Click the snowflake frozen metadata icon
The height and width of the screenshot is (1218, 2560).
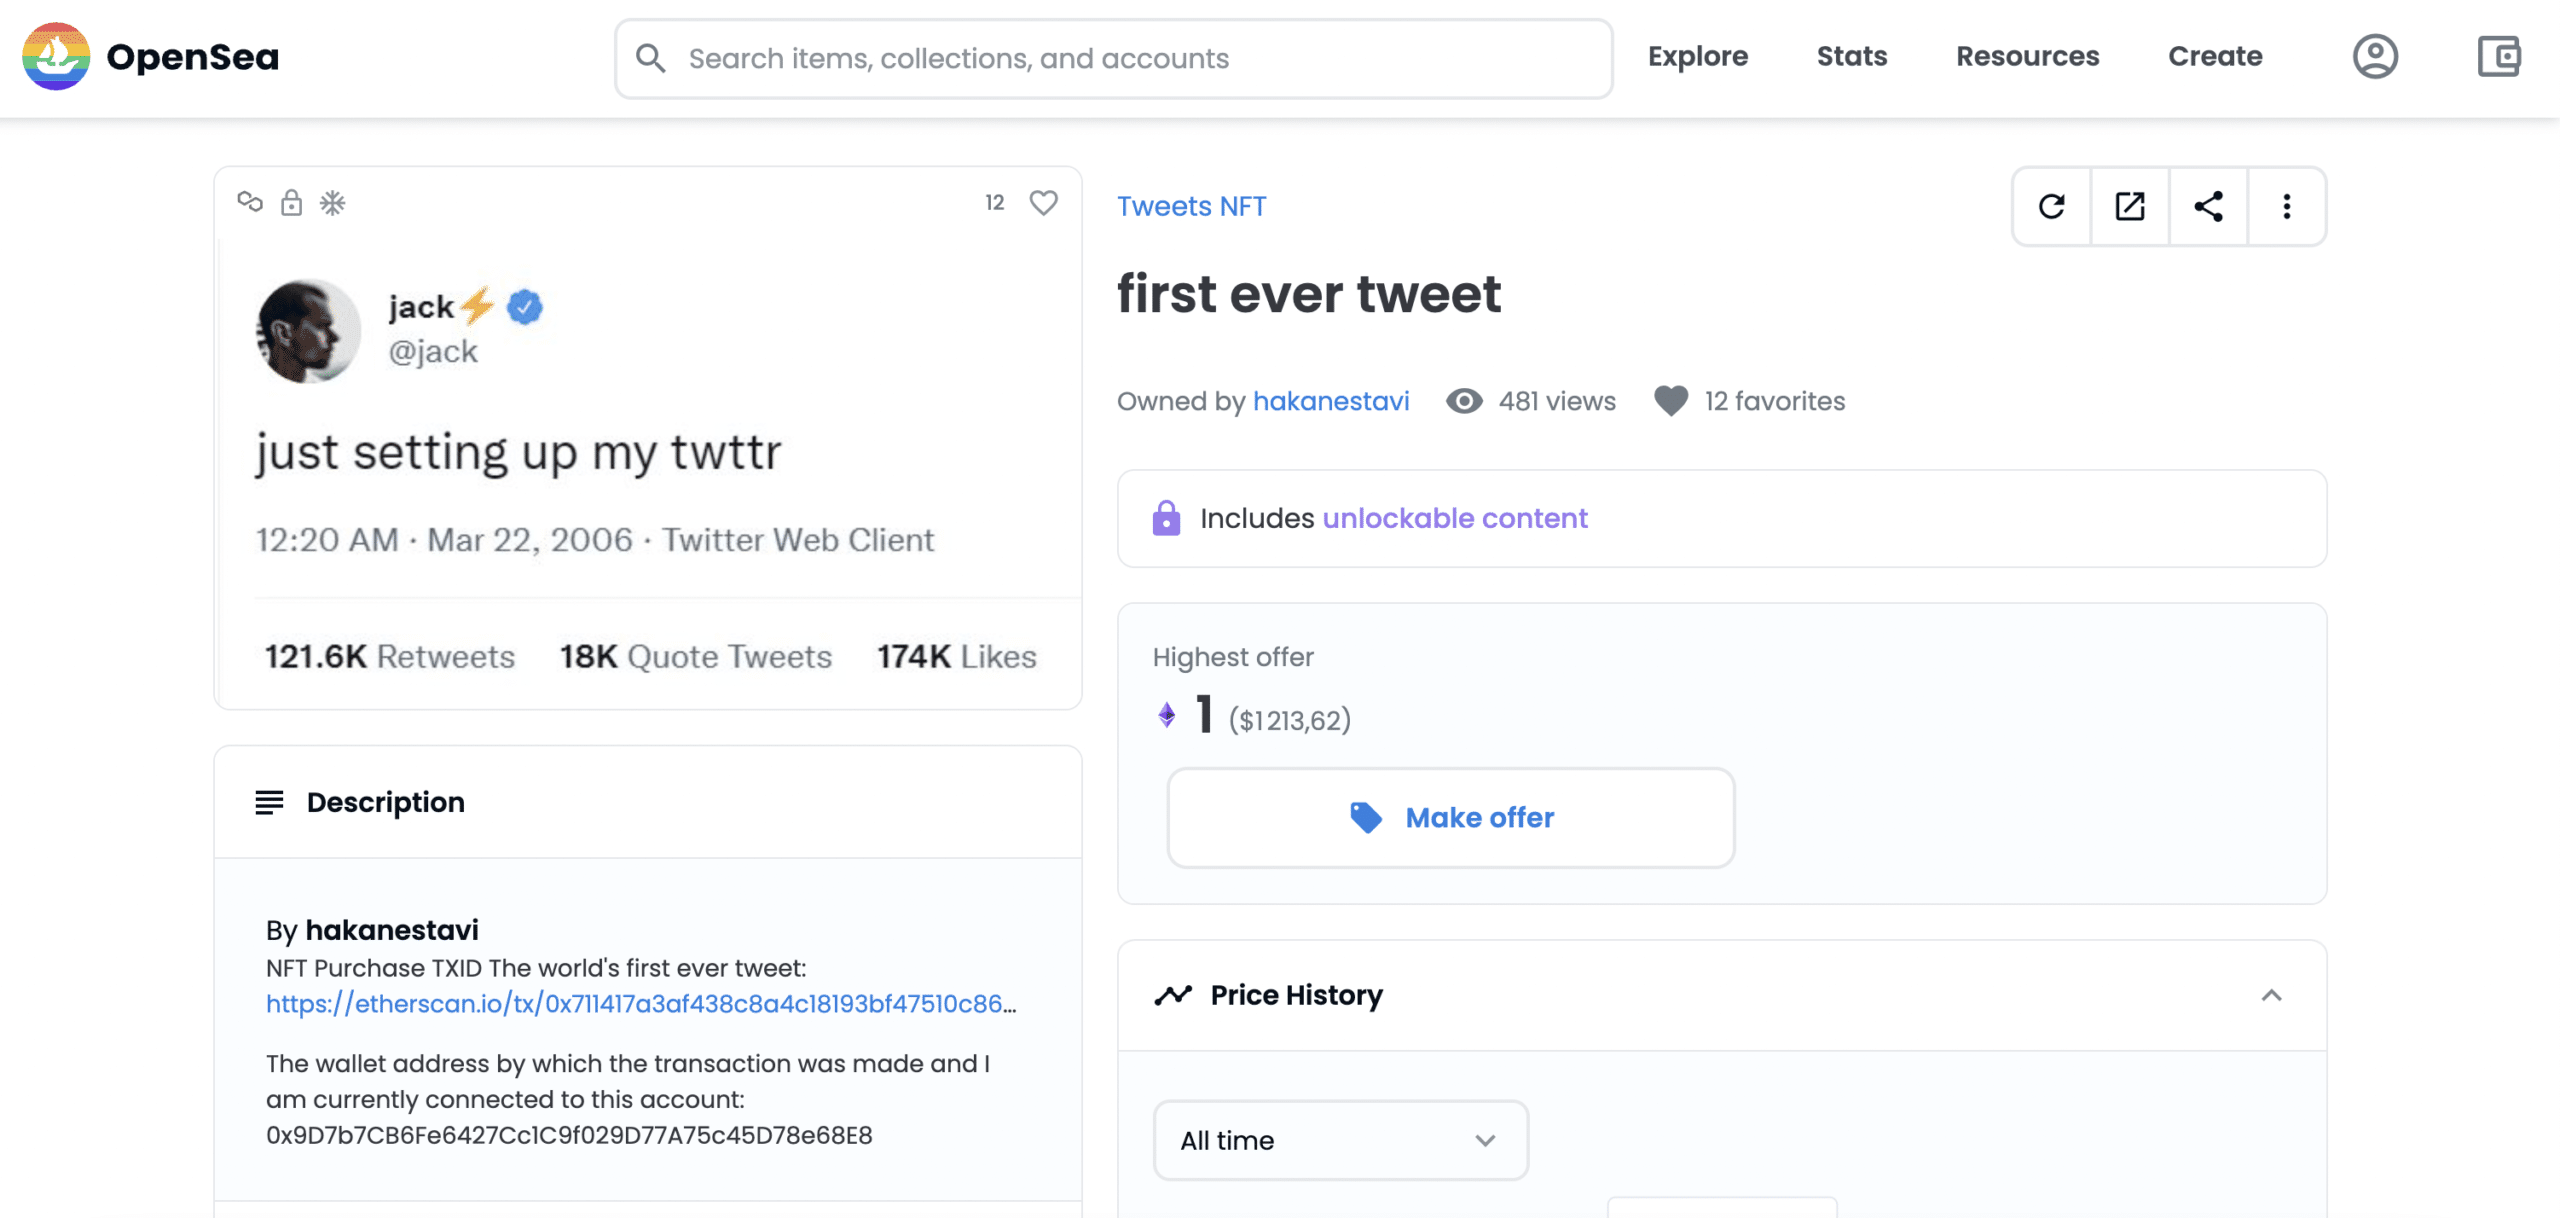click(332, 203)
